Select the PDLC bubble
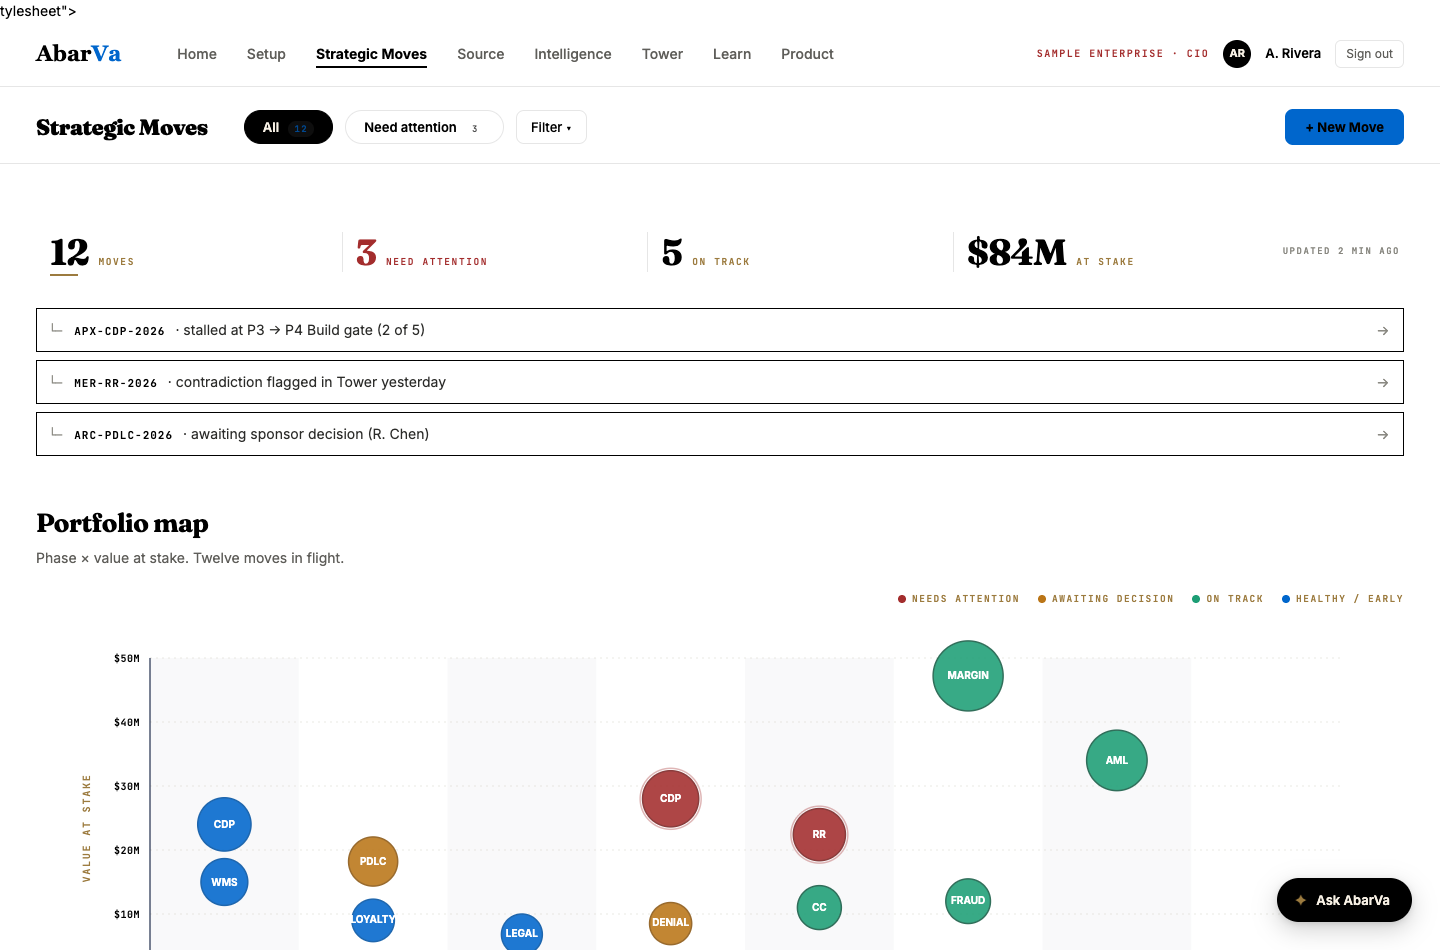Viewport: 1440px width, 950px height. 373,861
